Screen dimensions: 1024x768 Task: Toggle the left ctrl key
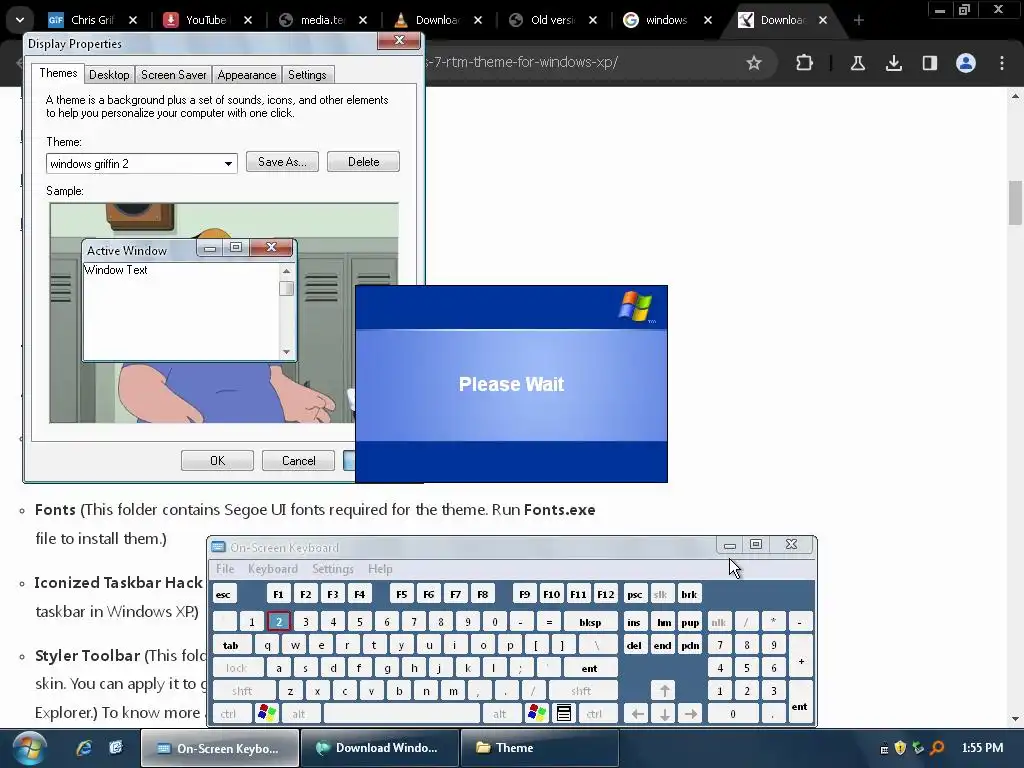[231, 714]
